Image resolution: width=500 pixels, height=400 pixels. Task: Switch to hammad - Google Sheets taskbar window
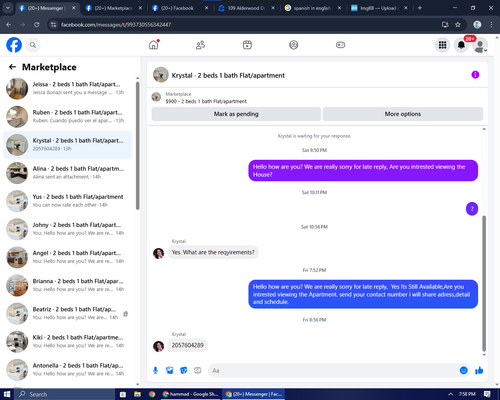point(190,394)
